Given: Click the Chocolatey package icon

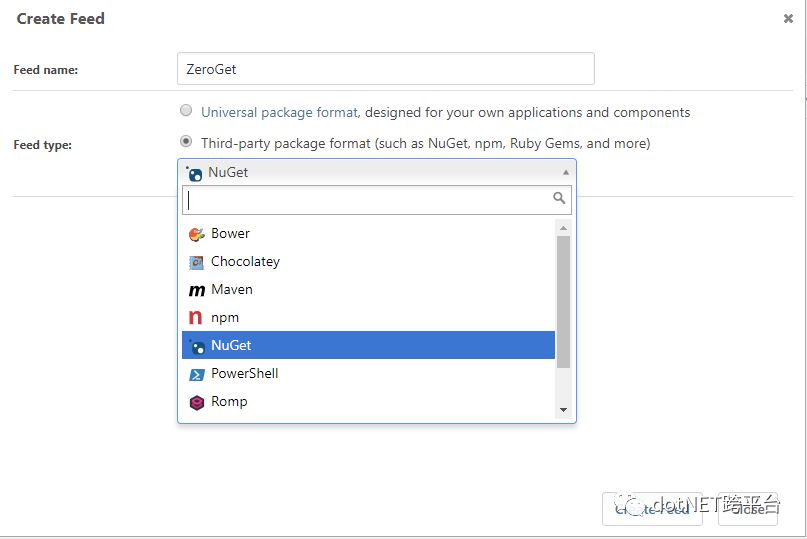Looking at the screenshot, I should click(x=196, y=263).
